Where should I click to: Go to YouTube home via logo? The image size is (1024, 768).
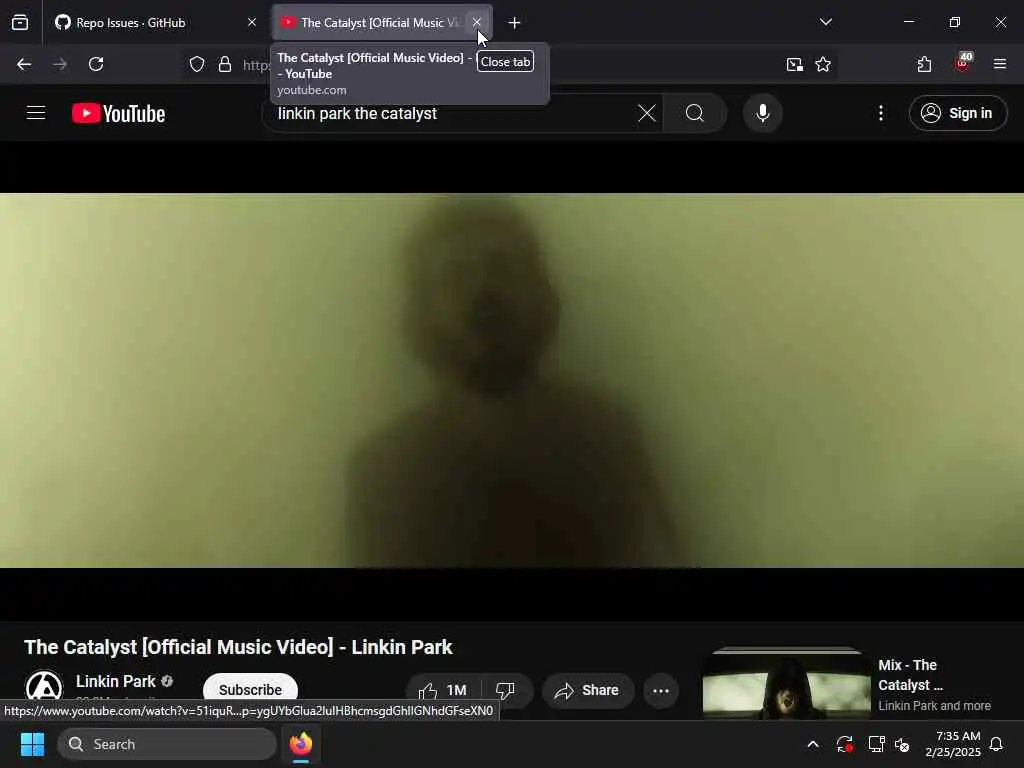tap(118, 114)
